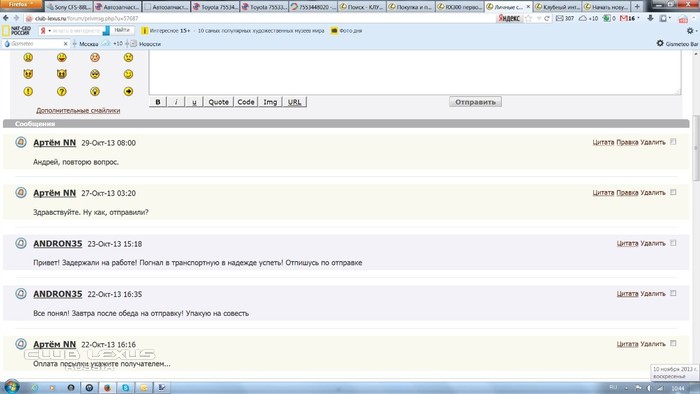The height and width of the screenshot is (394, 700).
Task: Click the Skype icon in the taskbar
Action: [x=125, y=387]
